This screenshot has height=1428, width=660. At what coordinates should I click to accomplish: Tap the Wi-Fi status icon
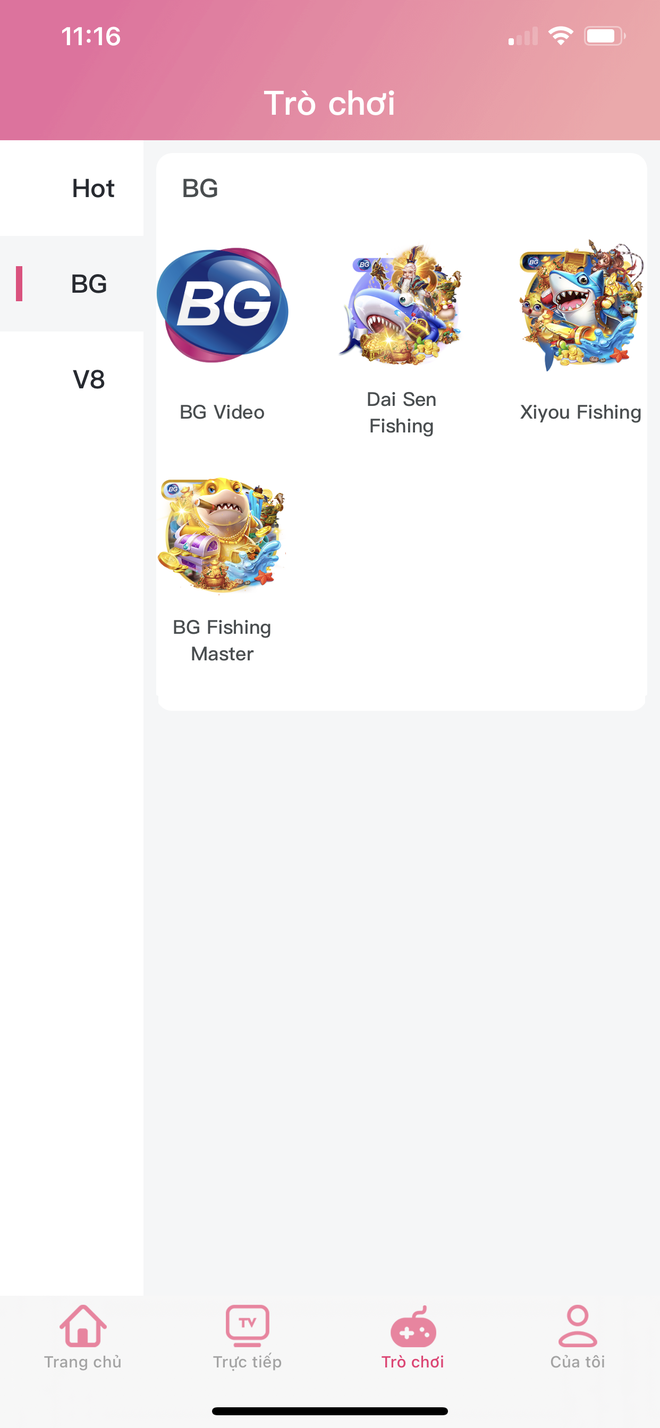[561, 37]
